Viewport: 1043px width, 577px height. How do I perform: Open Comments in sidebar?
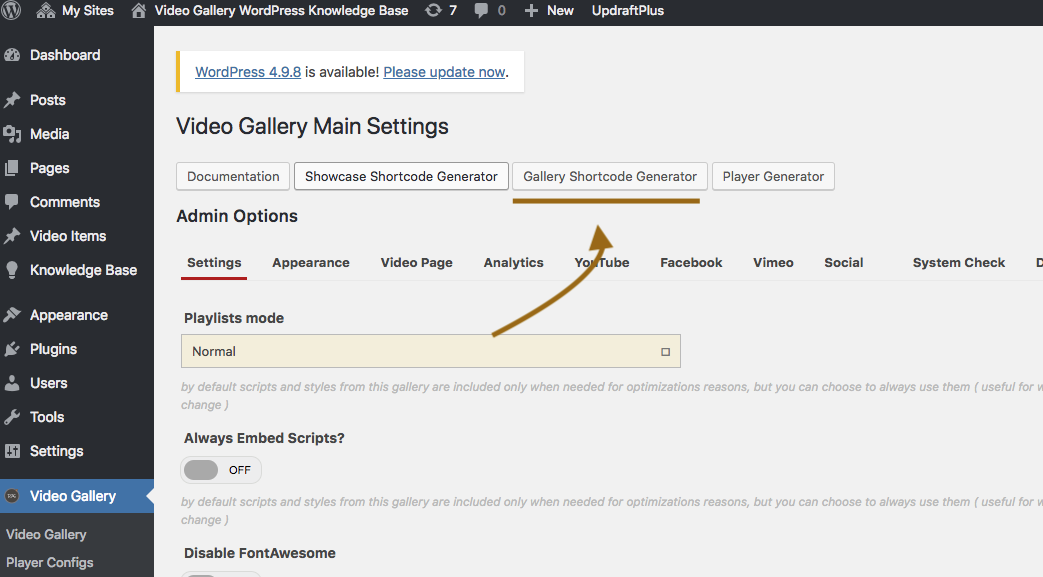(x=65, y=202)
